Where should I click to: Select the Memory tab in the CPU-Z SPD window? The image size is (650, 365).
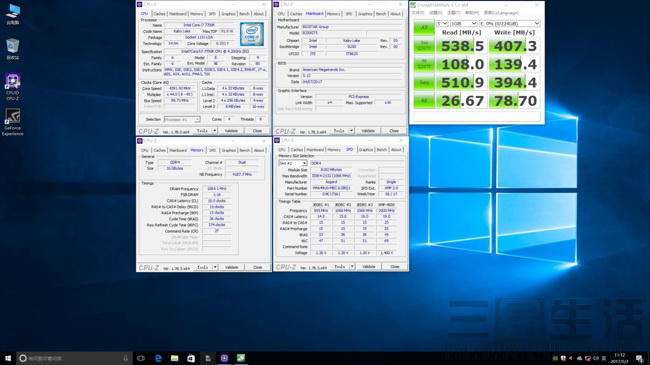point(334,149)
